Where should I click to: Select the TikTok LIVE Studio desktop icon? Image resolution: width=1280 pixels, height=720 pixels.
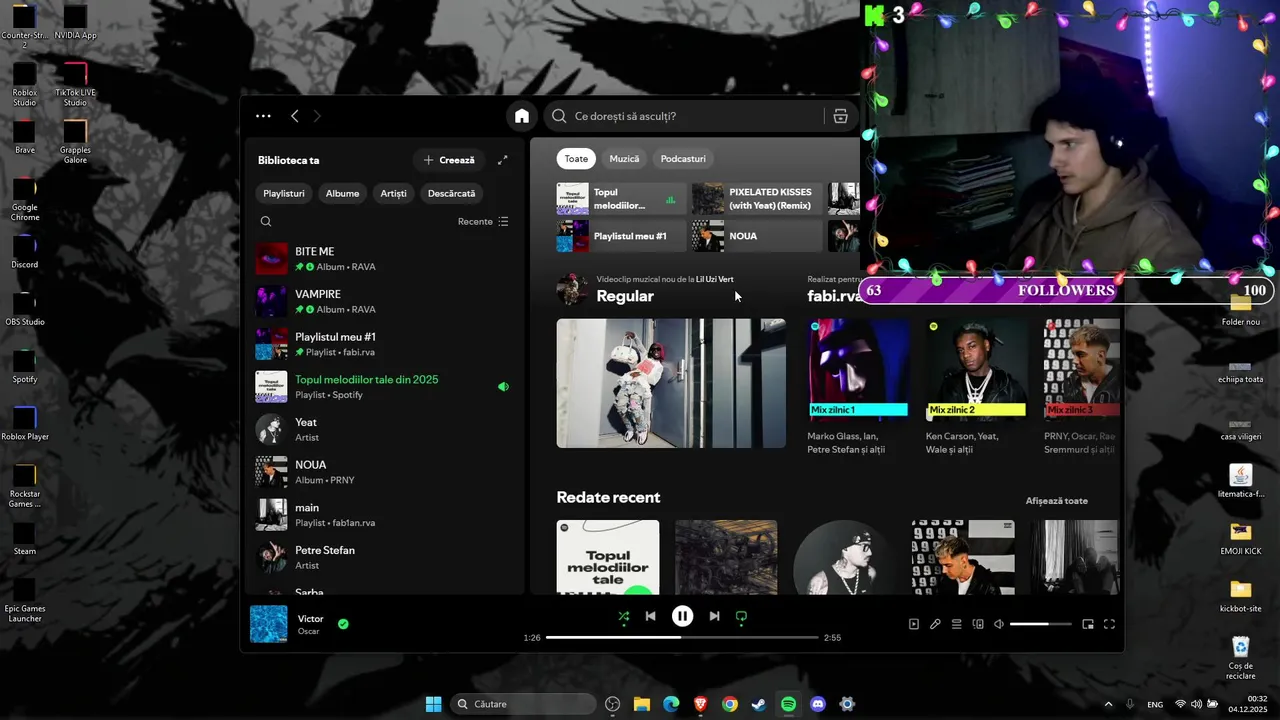tap(75, 84)
